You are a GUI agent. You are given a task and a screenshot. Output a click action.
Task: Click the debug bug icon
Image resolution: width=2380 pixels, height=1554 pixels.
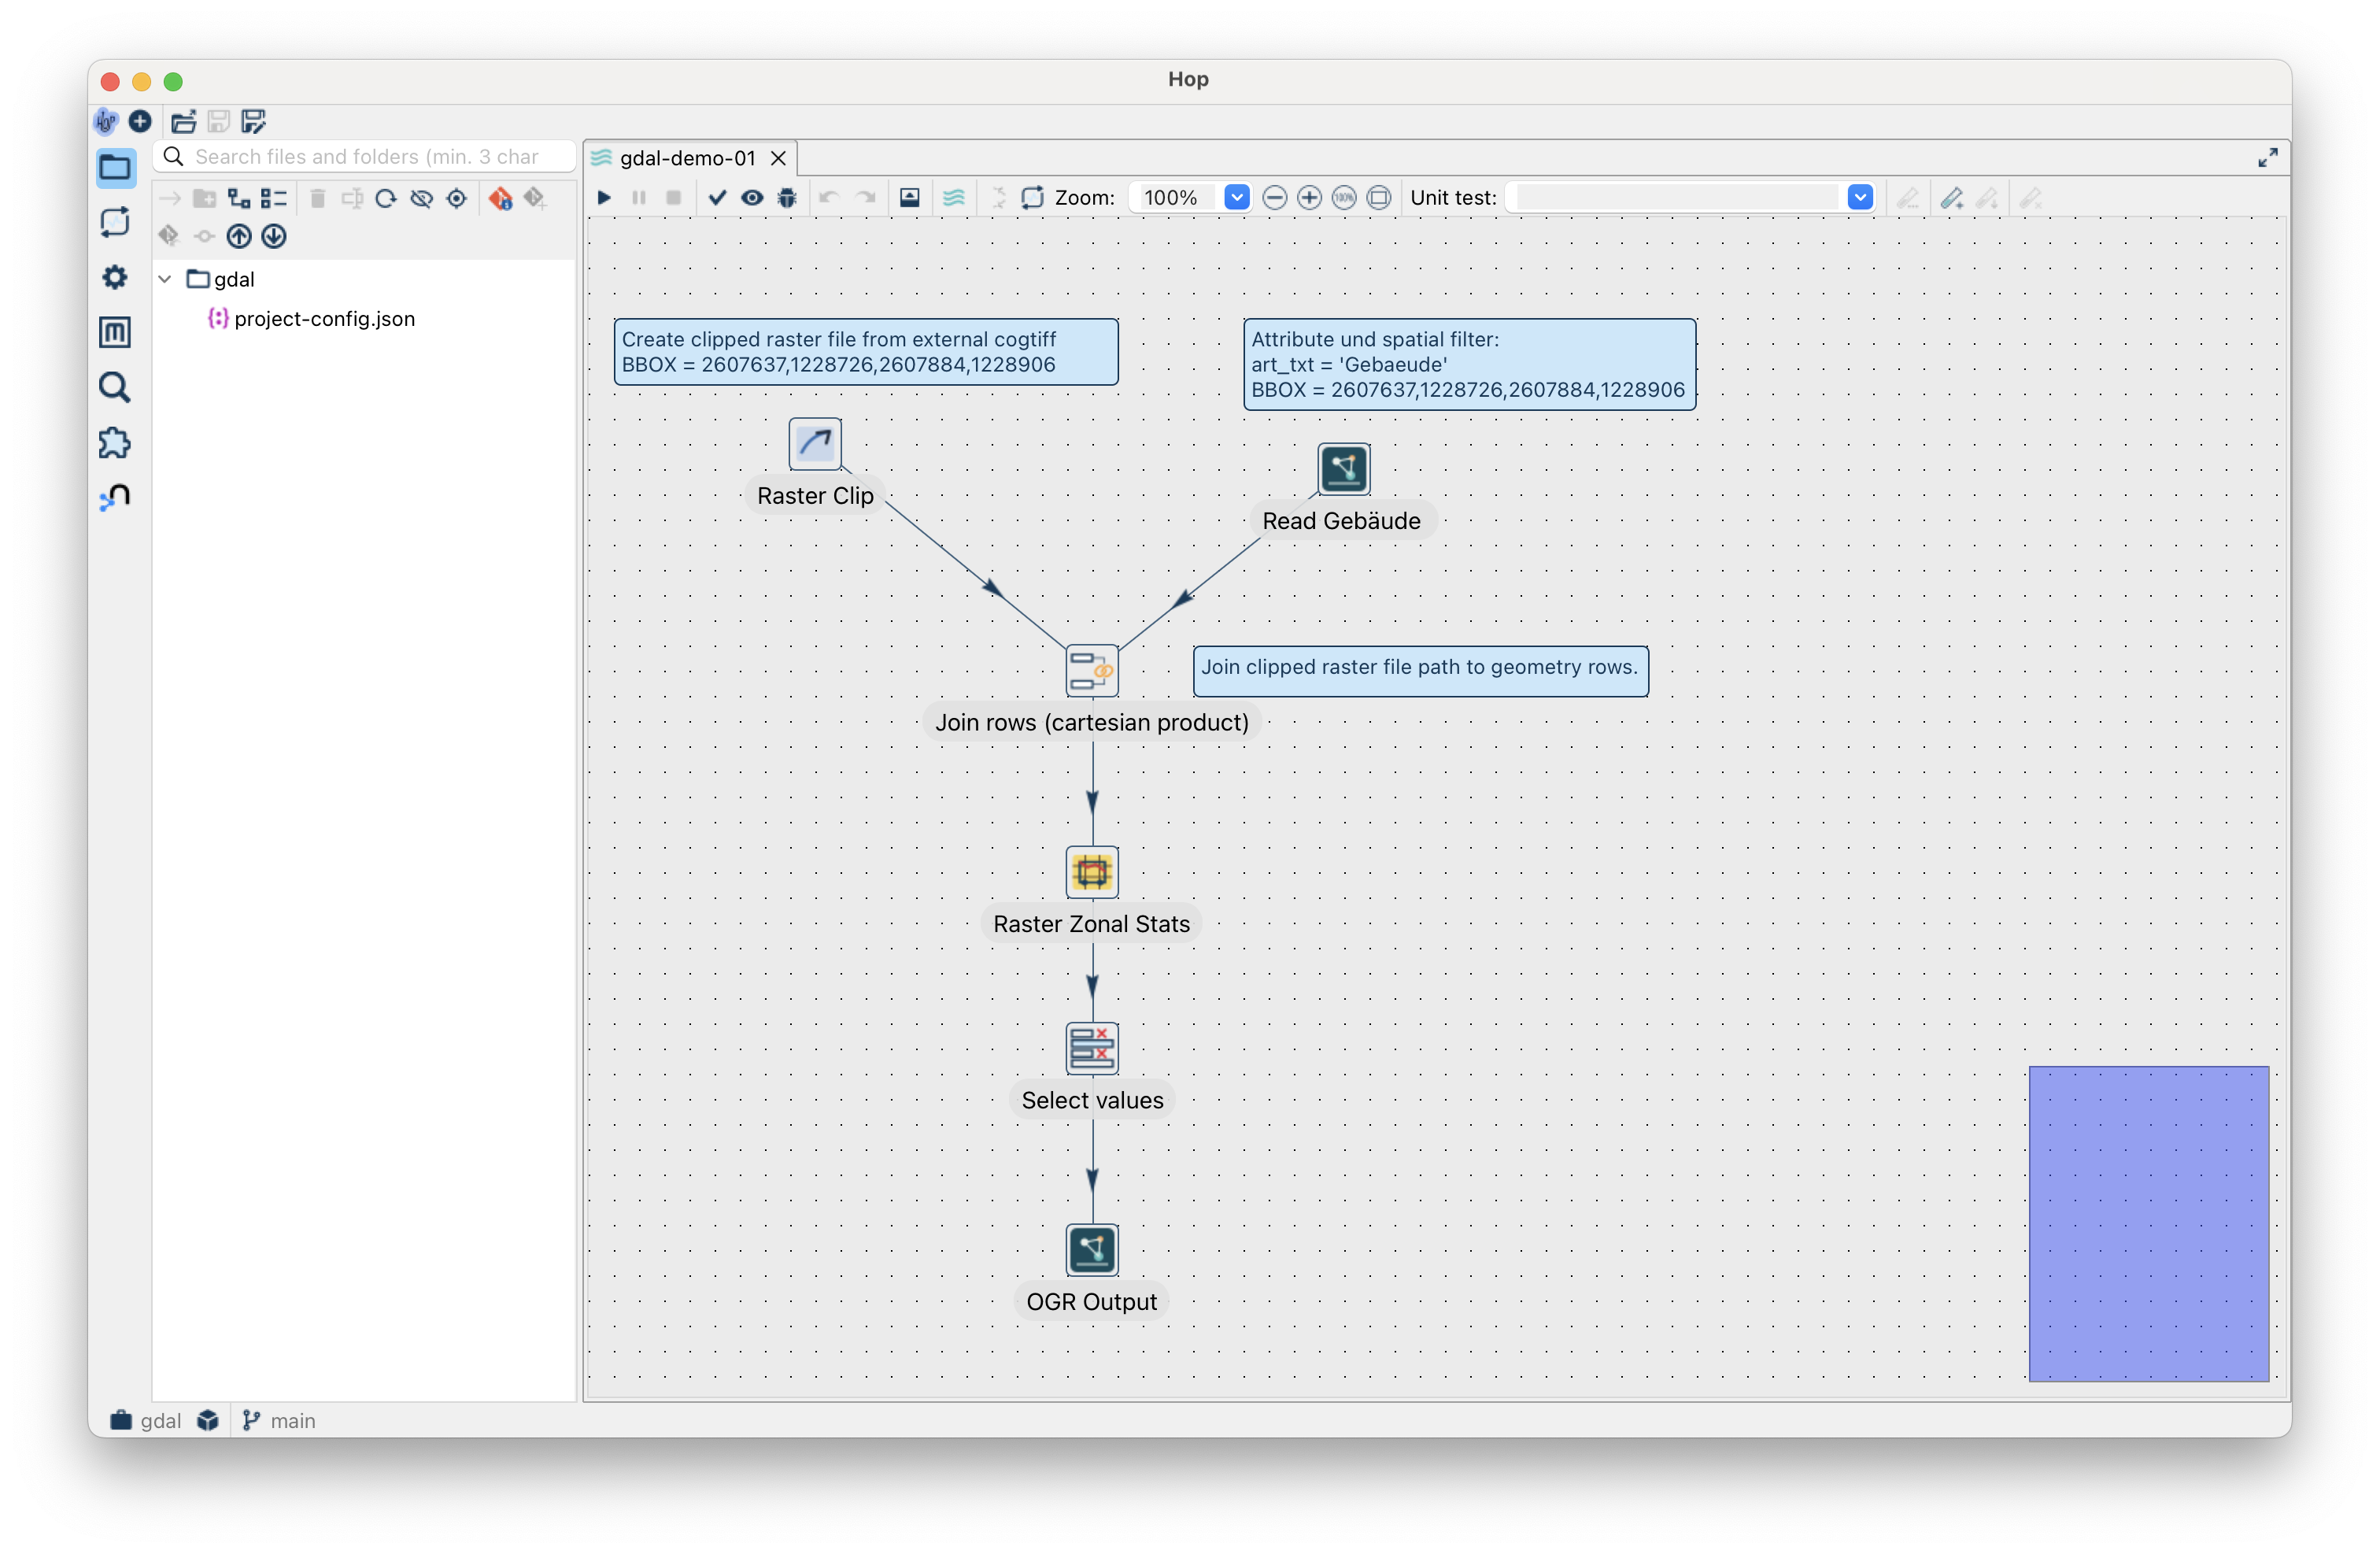pyautogui.click(x=787, y=198)
